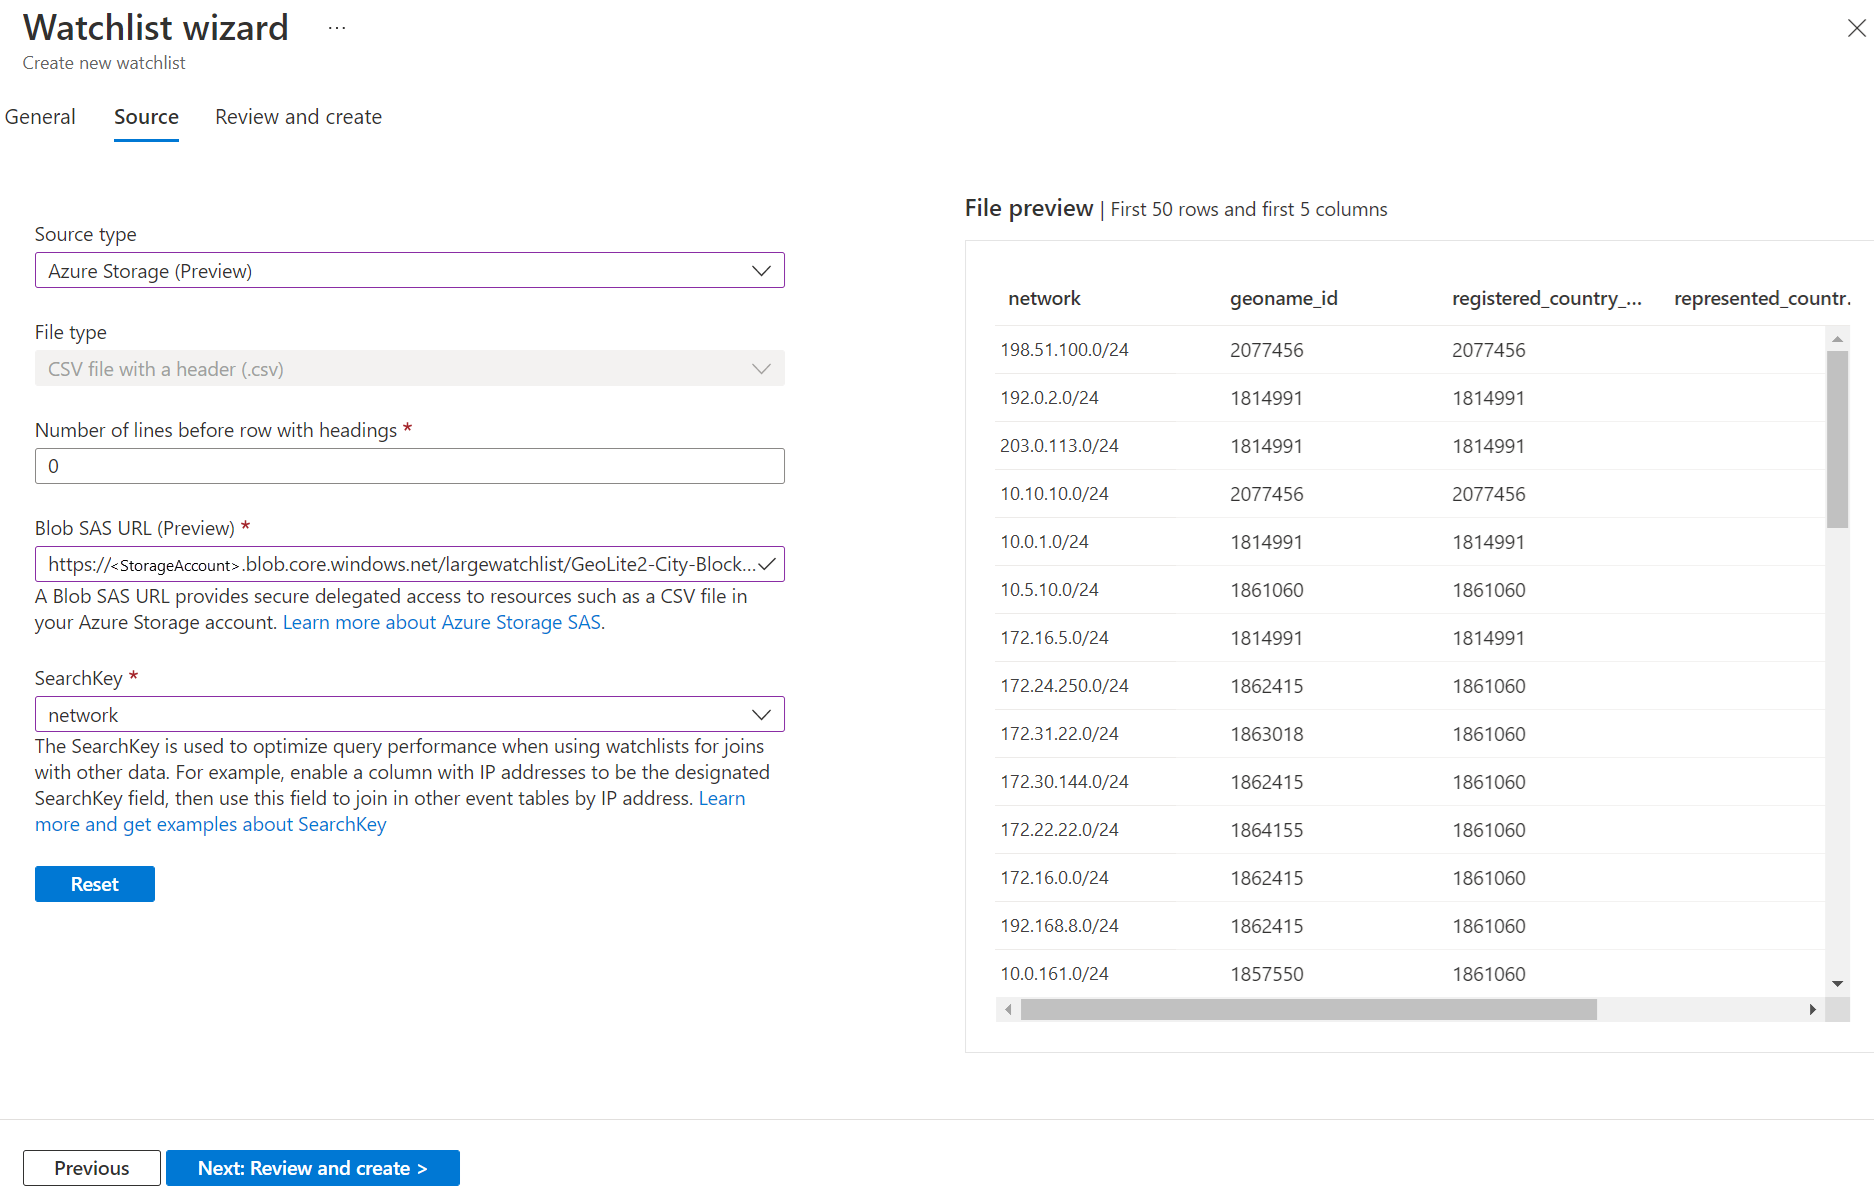The width and height of the screenshot is (1874, 1201).
Task: Go back with the Previous button
Action: coord(92,1168)
